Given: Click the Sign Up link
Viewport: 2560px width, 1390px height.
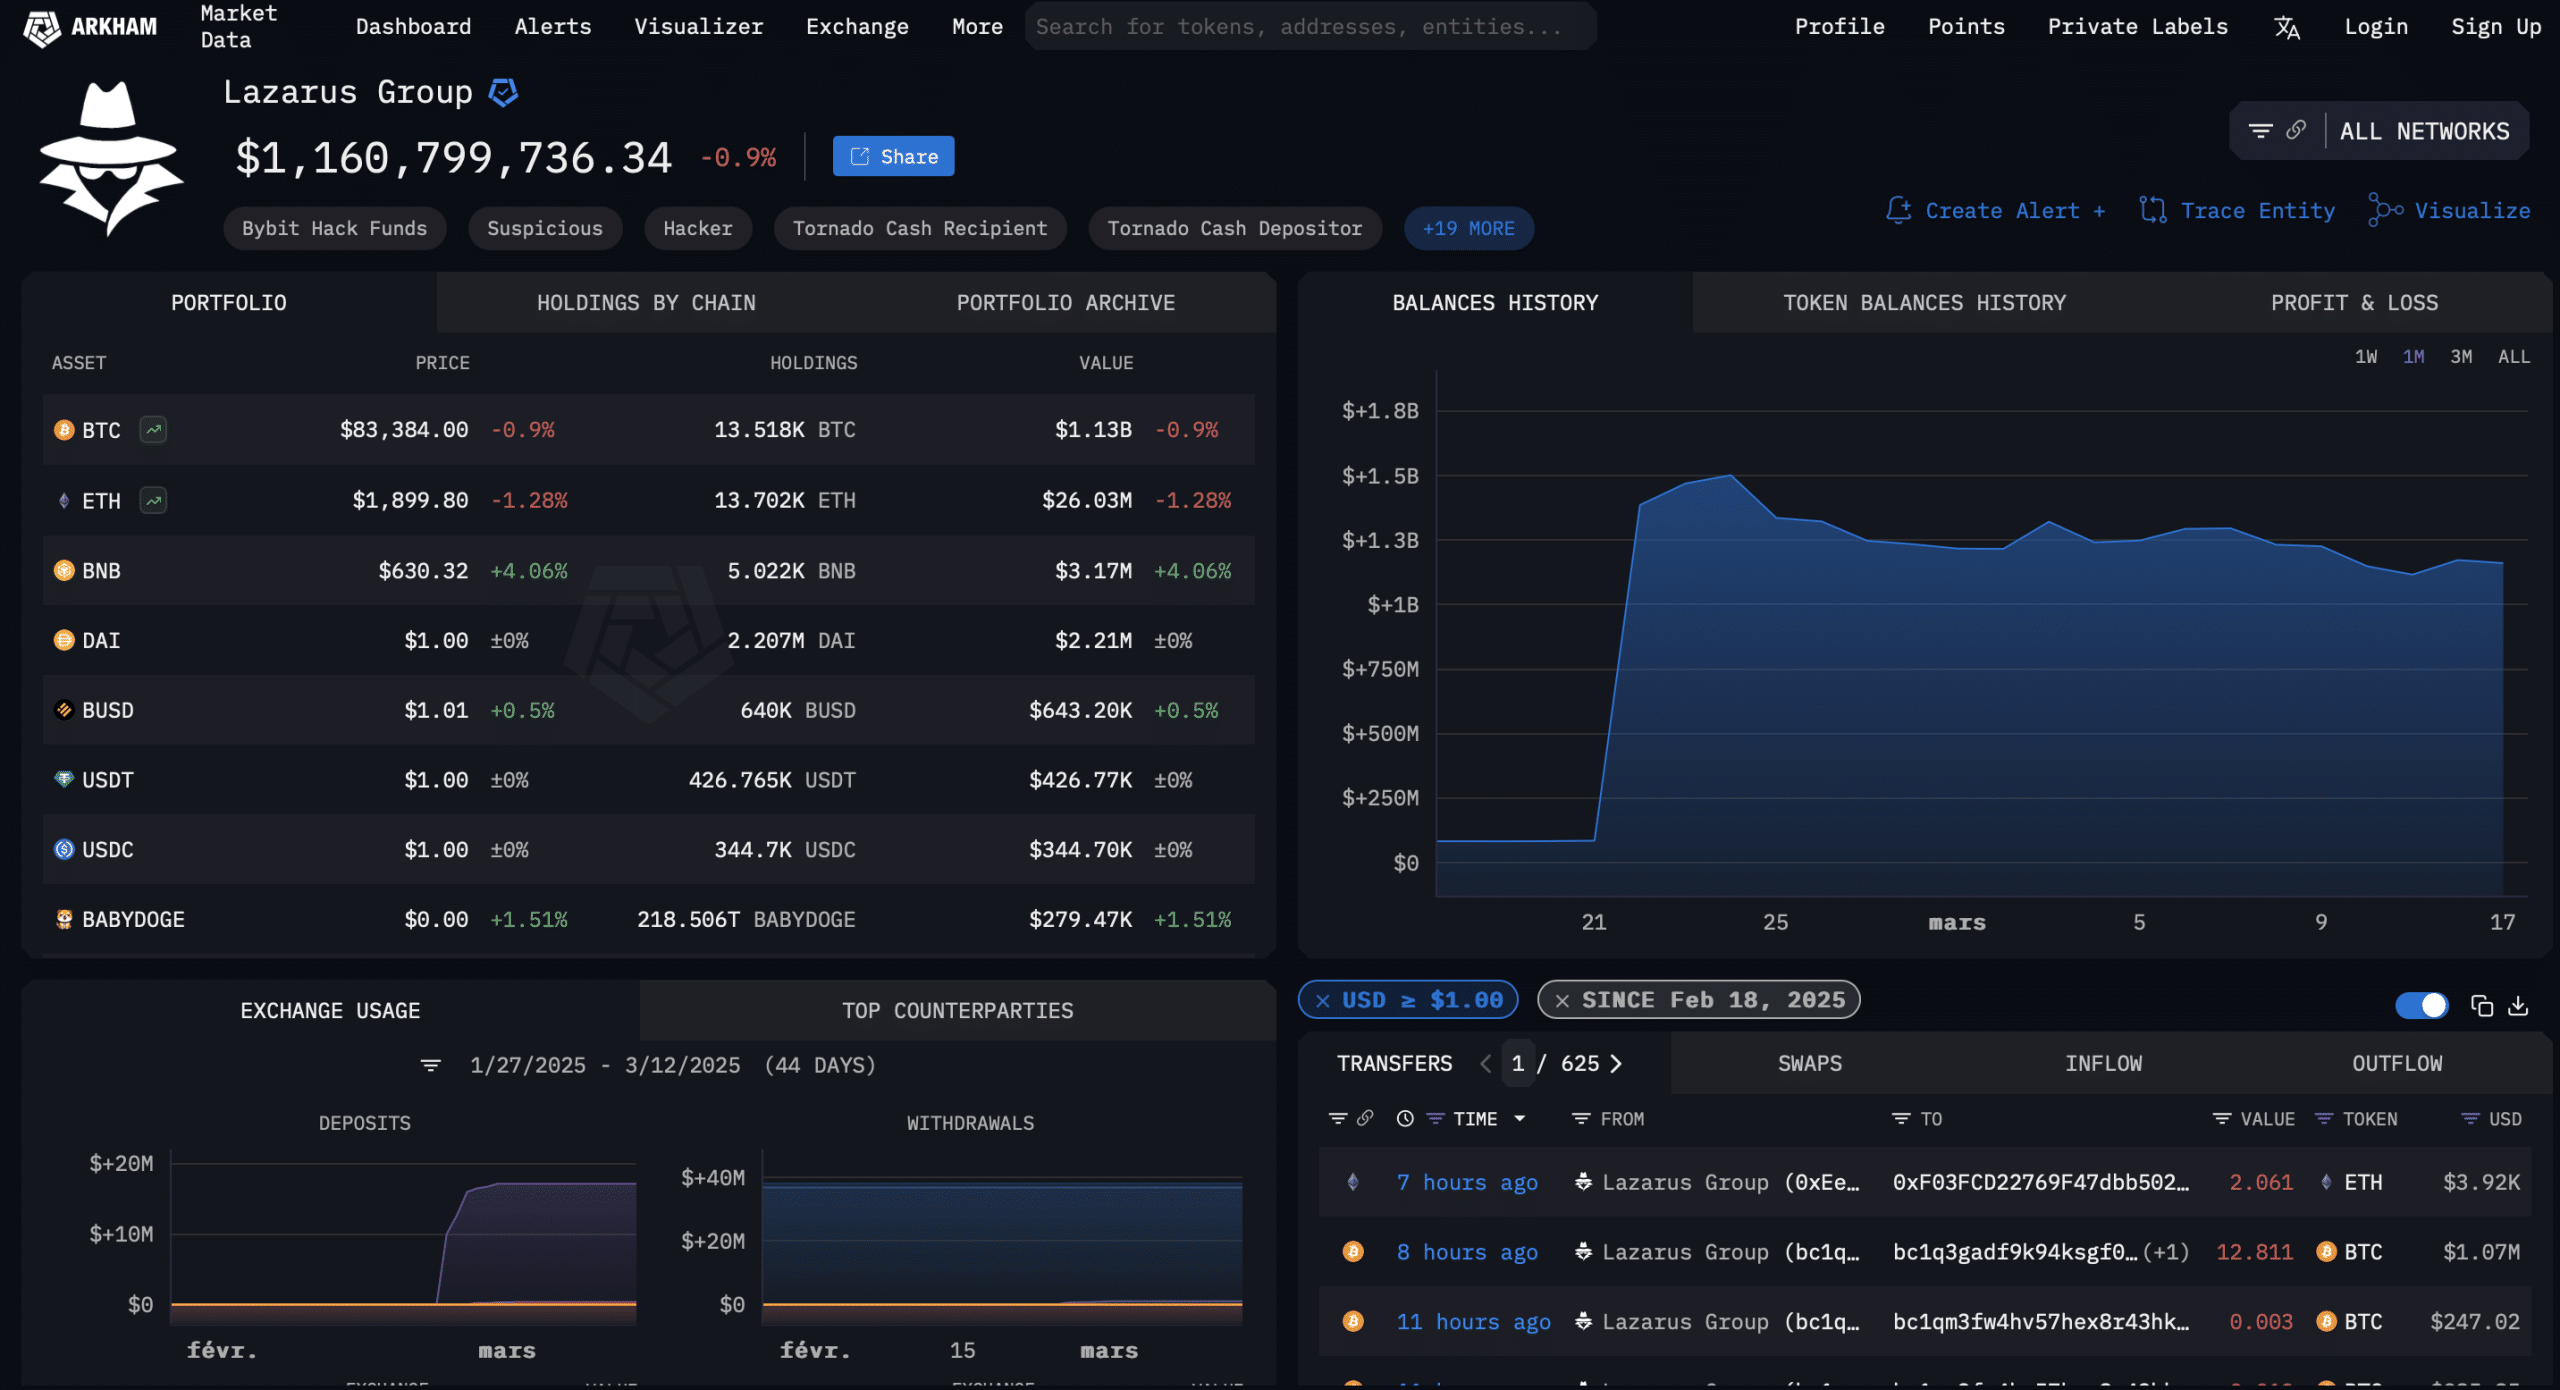Looking at the screenshot, I should (2495, 27).
